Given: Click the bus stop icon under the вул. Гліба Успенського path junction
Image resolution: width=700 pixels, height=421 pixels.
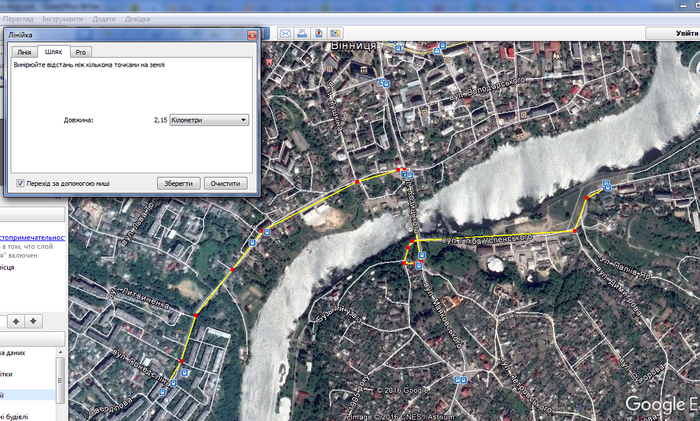Looking at the screenshot, I should click(x=421, y=255).
